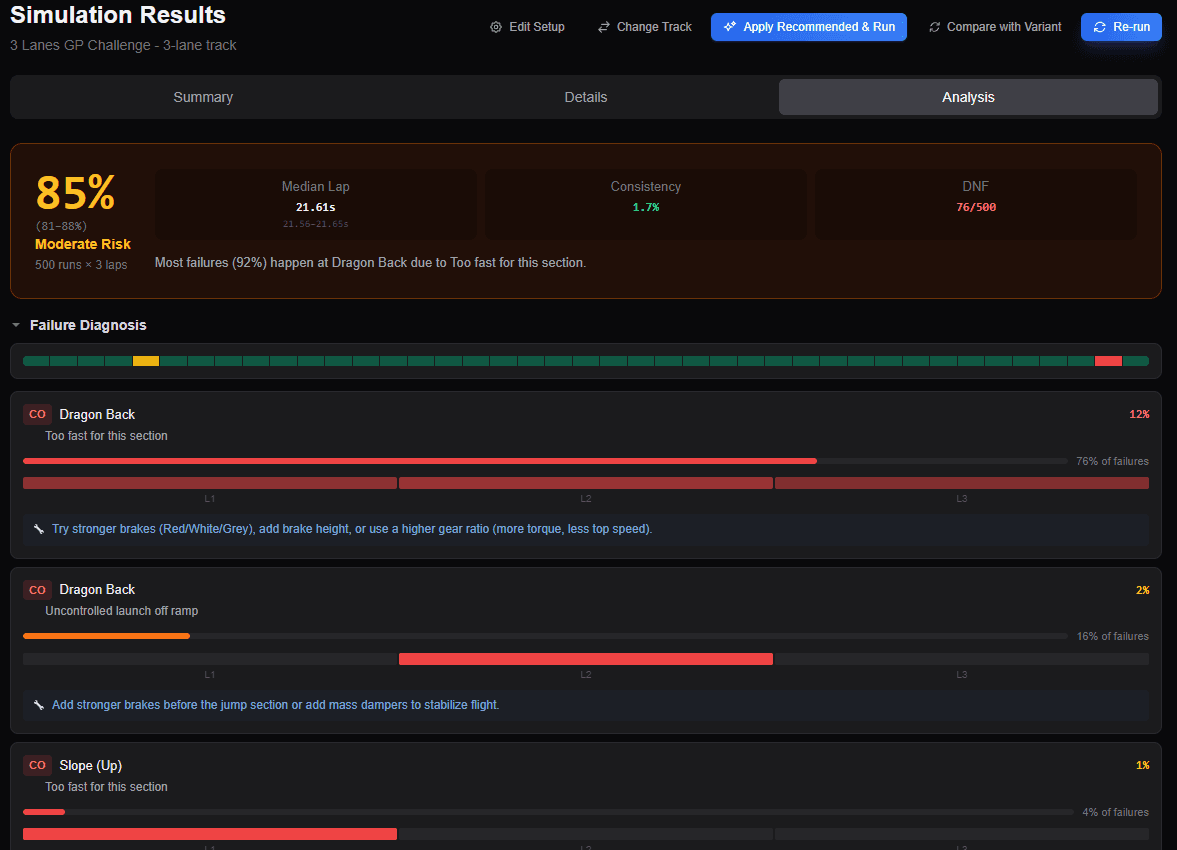Click the Median Lap stat card

click(x=315, y=204)
